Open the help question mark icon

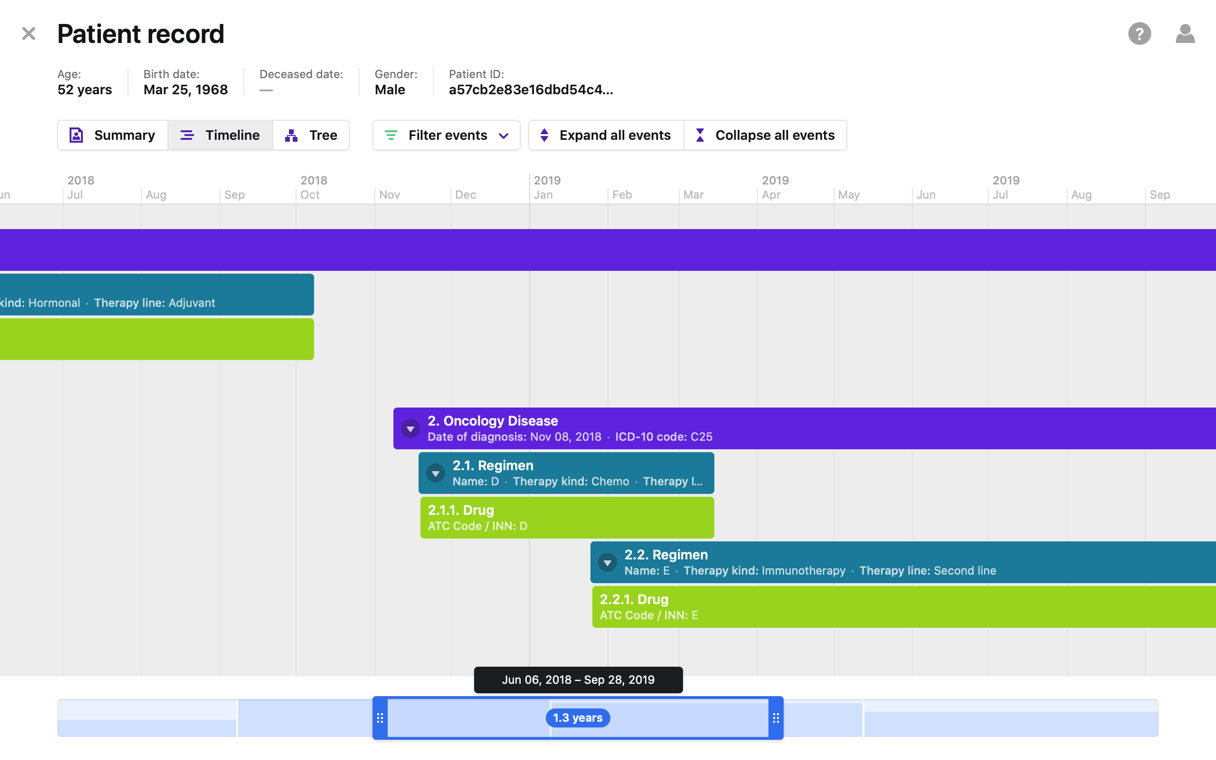pos(1139,34)
